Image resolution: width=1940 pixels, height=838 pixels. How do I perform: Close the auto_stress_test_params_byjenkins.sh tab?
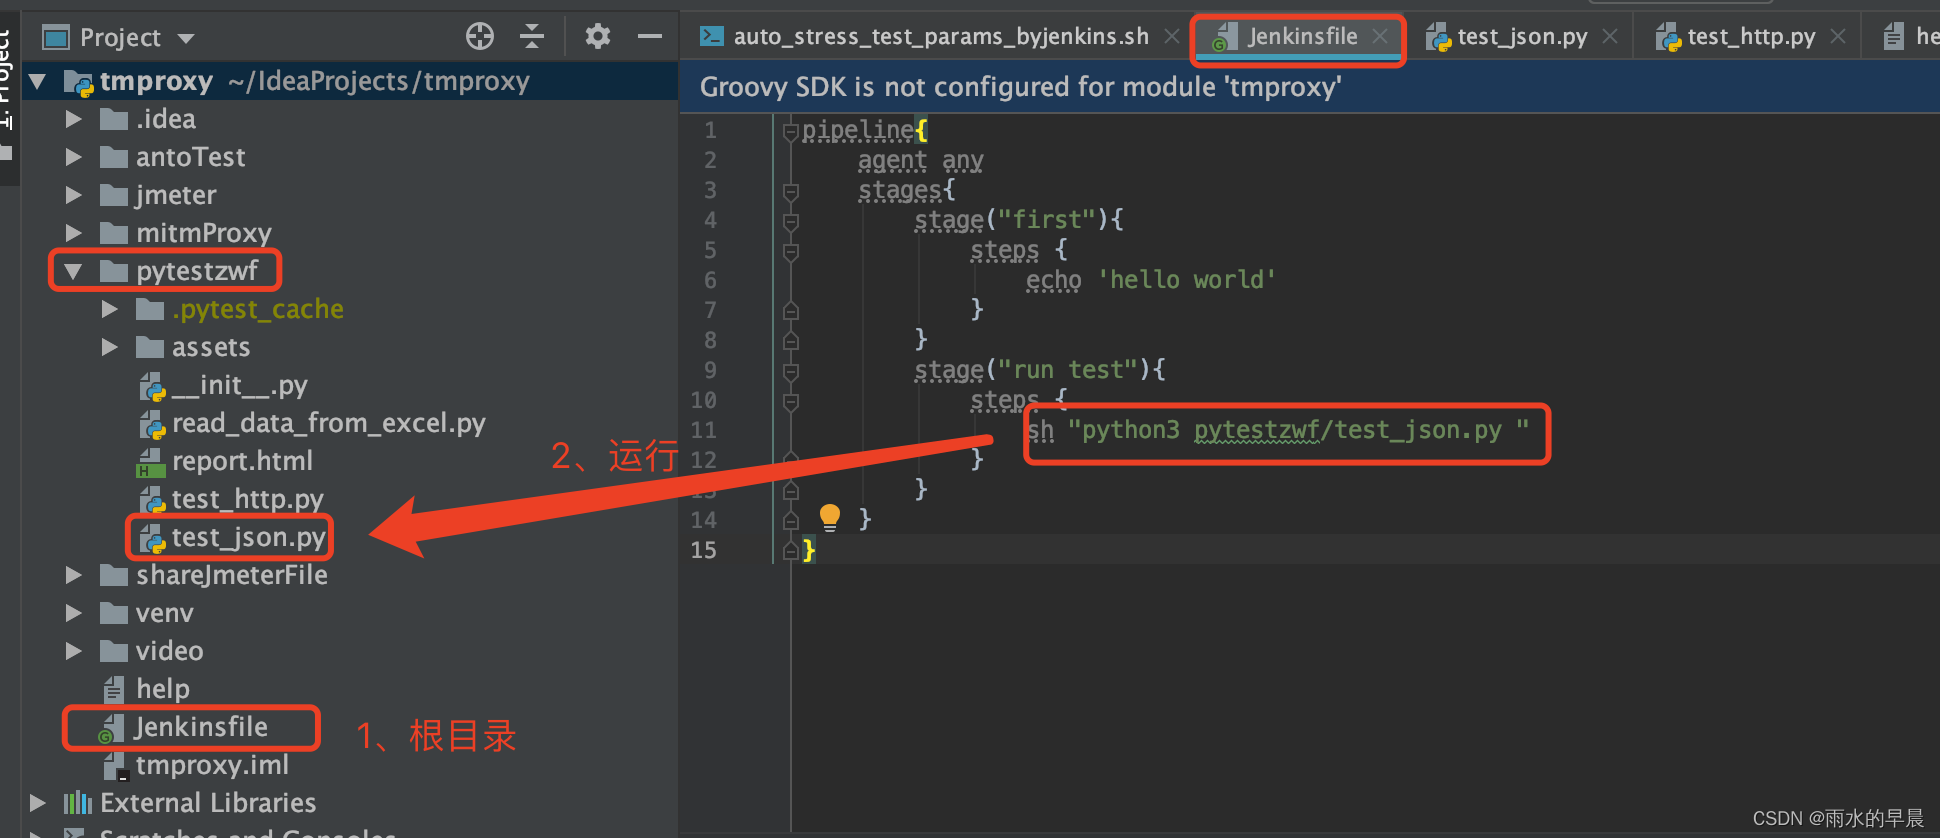tap(1172, 37)
